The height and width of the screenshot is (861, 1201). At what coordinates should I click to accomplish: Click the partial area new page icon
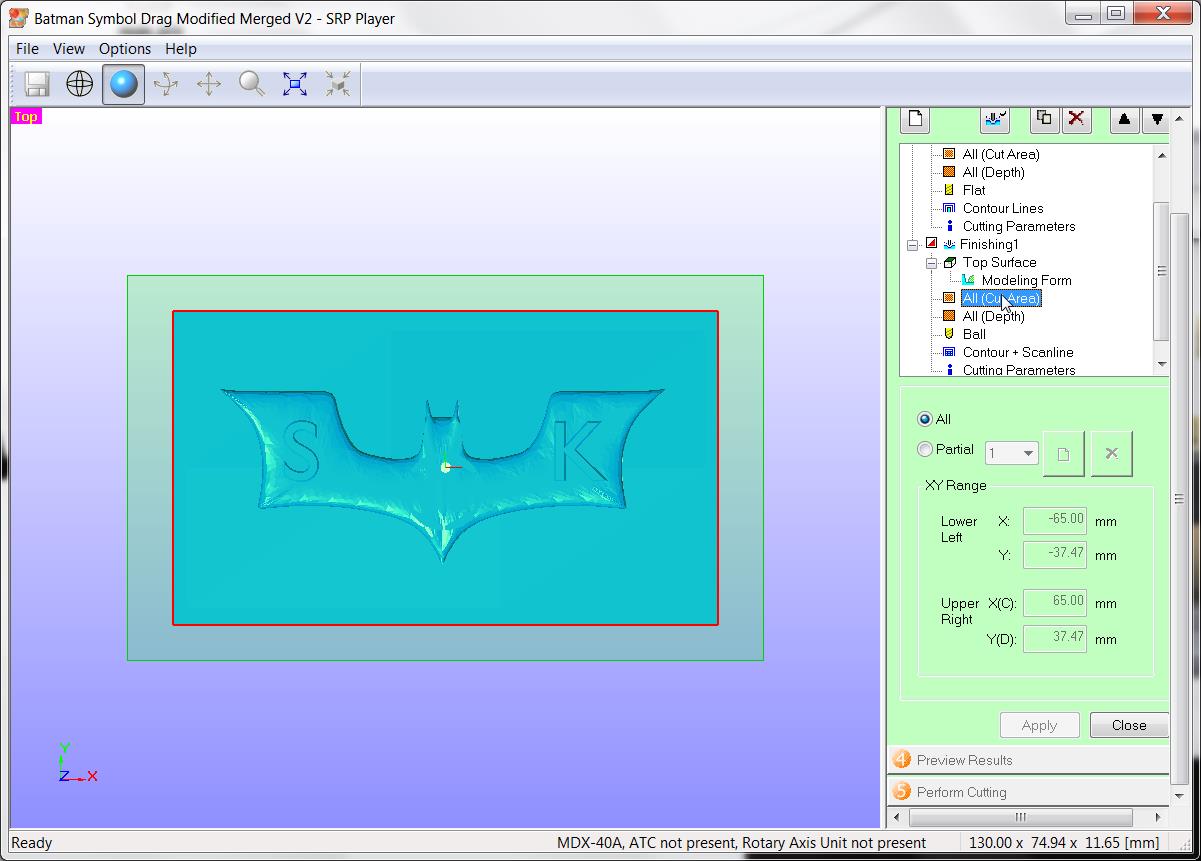click(x=1063, y=454)
